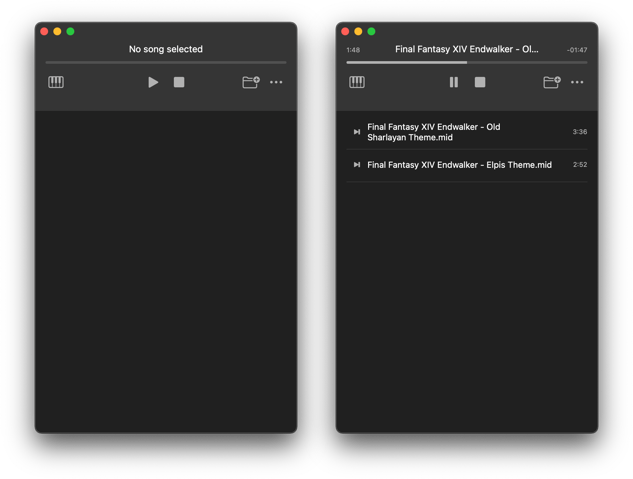Close the left window with red button
The height and width of the screenshot is (479, 633).
44,31
